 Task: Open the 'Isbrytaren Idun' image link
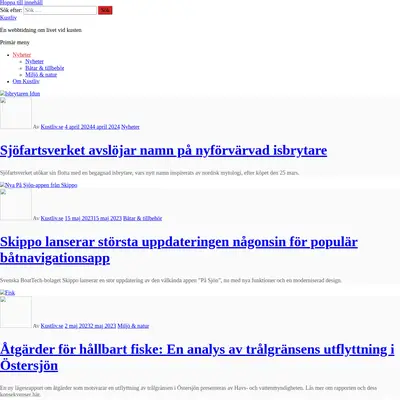pyautogui.click(x=20, y=94)
